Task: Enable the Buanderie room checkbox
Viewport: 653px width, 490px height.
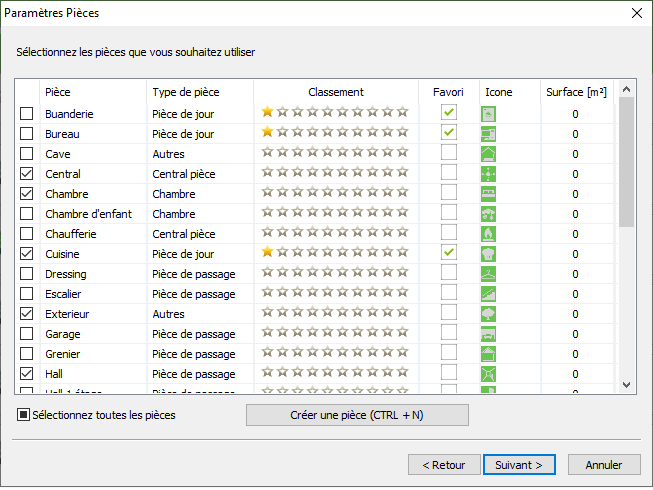Action: tap(27, 114)
